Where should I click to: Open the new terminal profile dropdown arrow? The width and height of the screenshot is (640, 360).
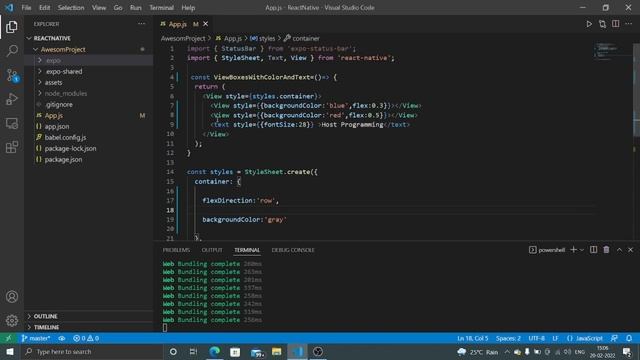(x=582, y=250)
